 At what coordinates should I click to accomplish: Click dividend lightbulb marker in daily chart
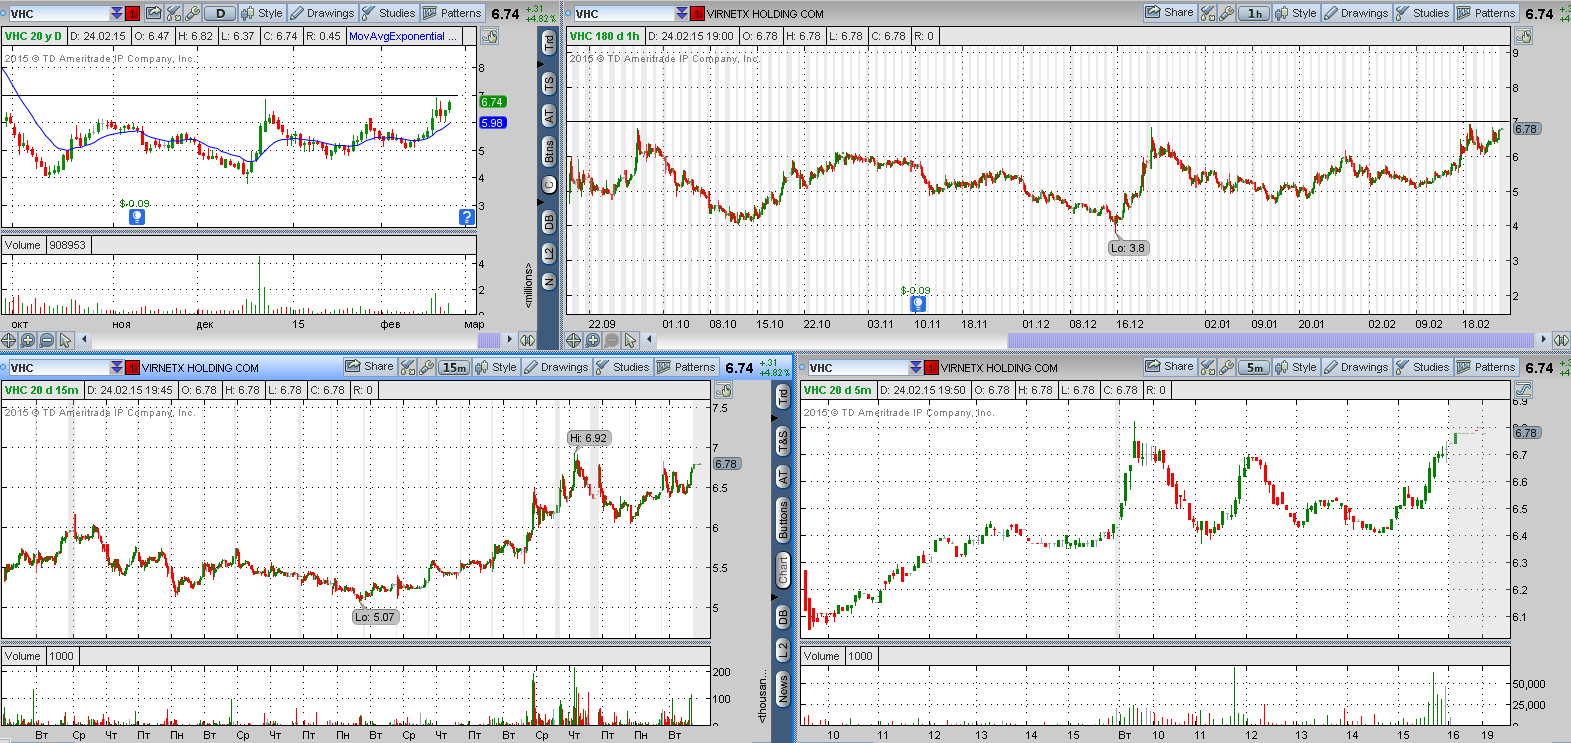(x=137, y=217)
